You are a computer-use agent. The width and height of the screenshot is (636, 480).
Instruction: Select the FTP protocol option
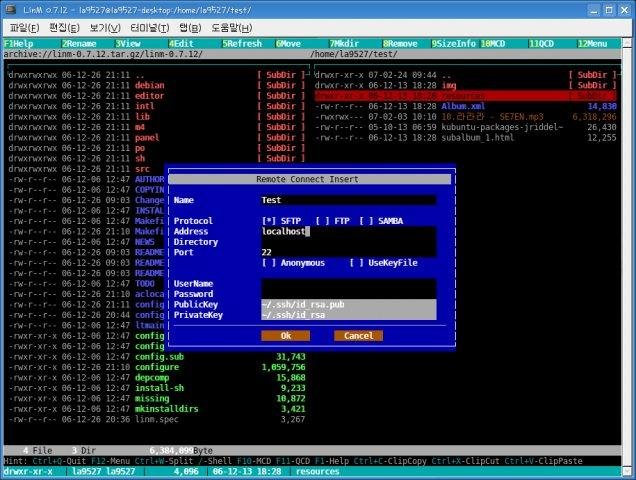tap(333, 221)
